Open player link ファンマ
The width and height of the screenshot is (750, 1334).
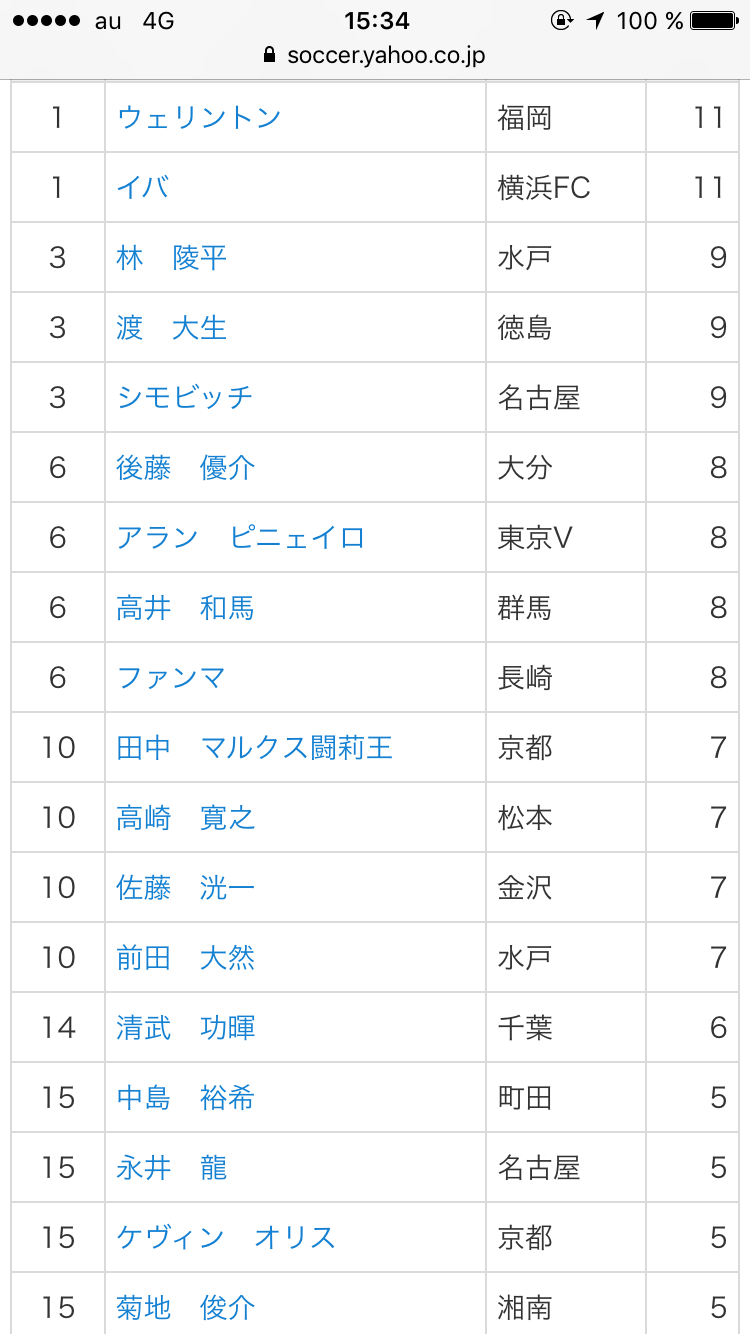(x=171, y=678)
